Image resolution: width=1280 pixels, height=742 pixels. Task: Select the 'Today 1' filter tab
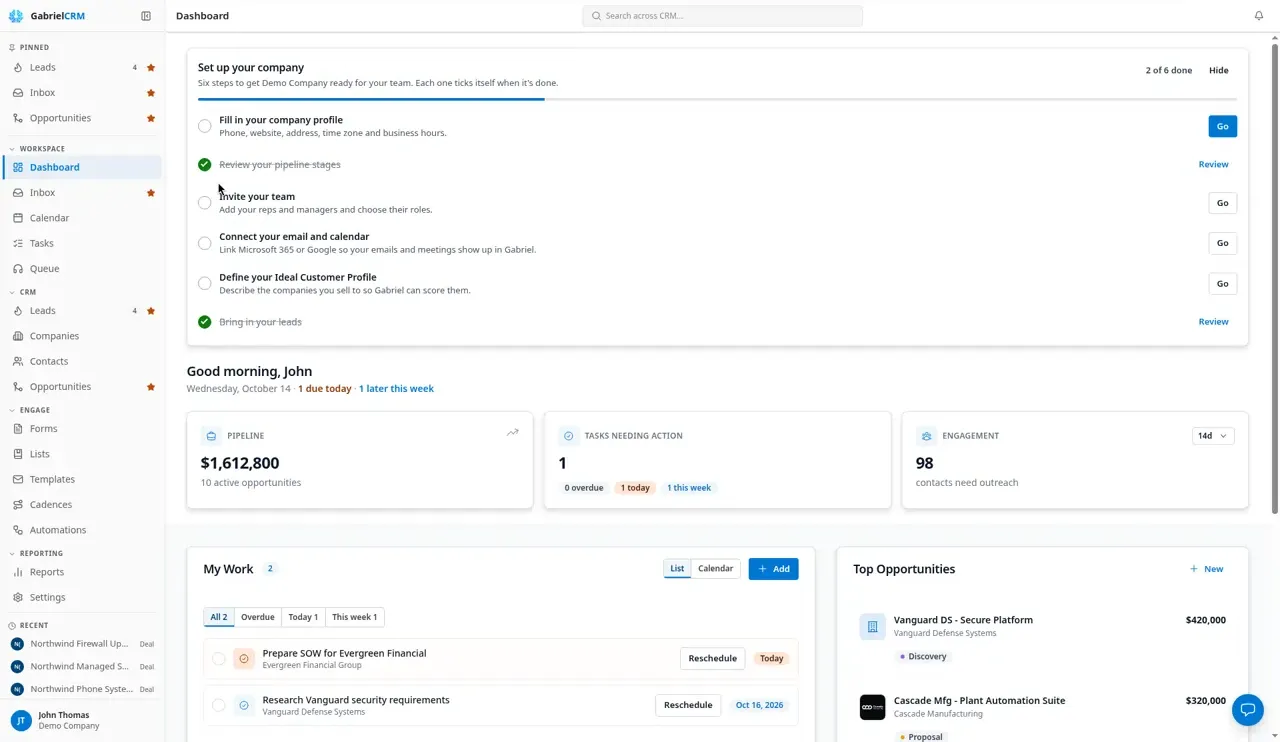coord(303,617)
